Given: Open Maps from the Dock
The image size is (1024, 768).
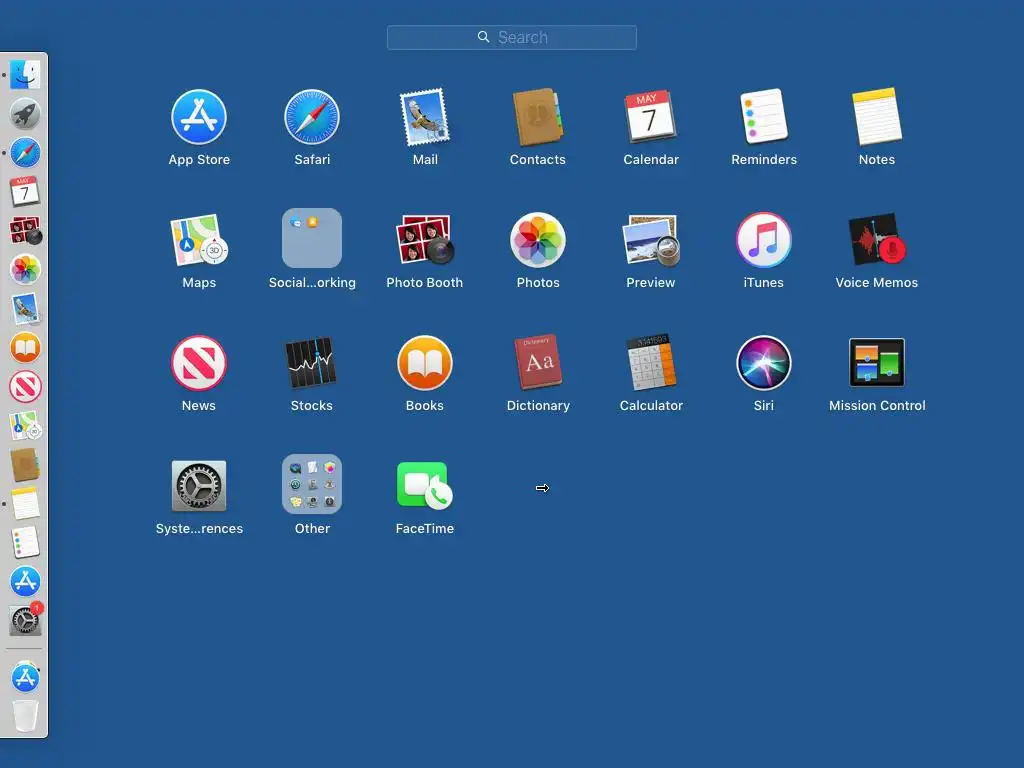Looking at the screenshot, I should pos(25,426).
